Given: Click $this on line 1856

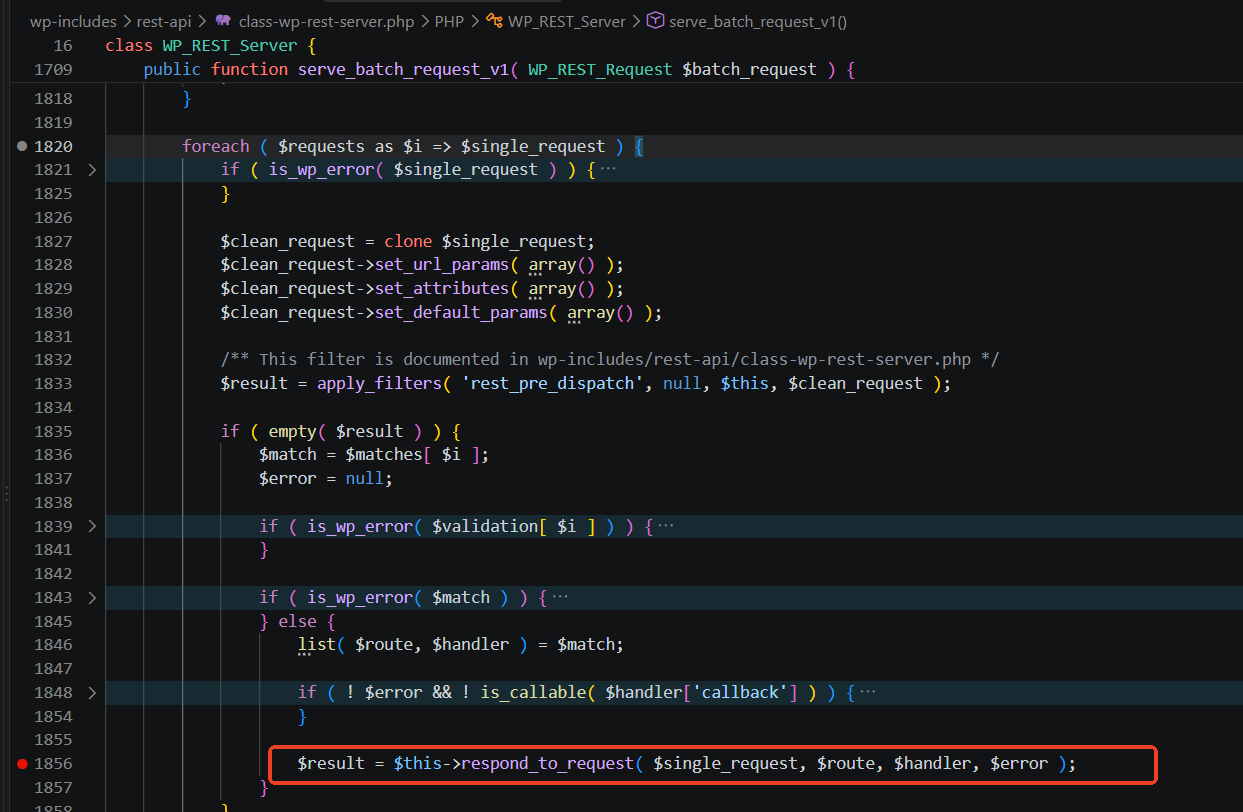Looking at the screenshot, I should click(418, 764).
